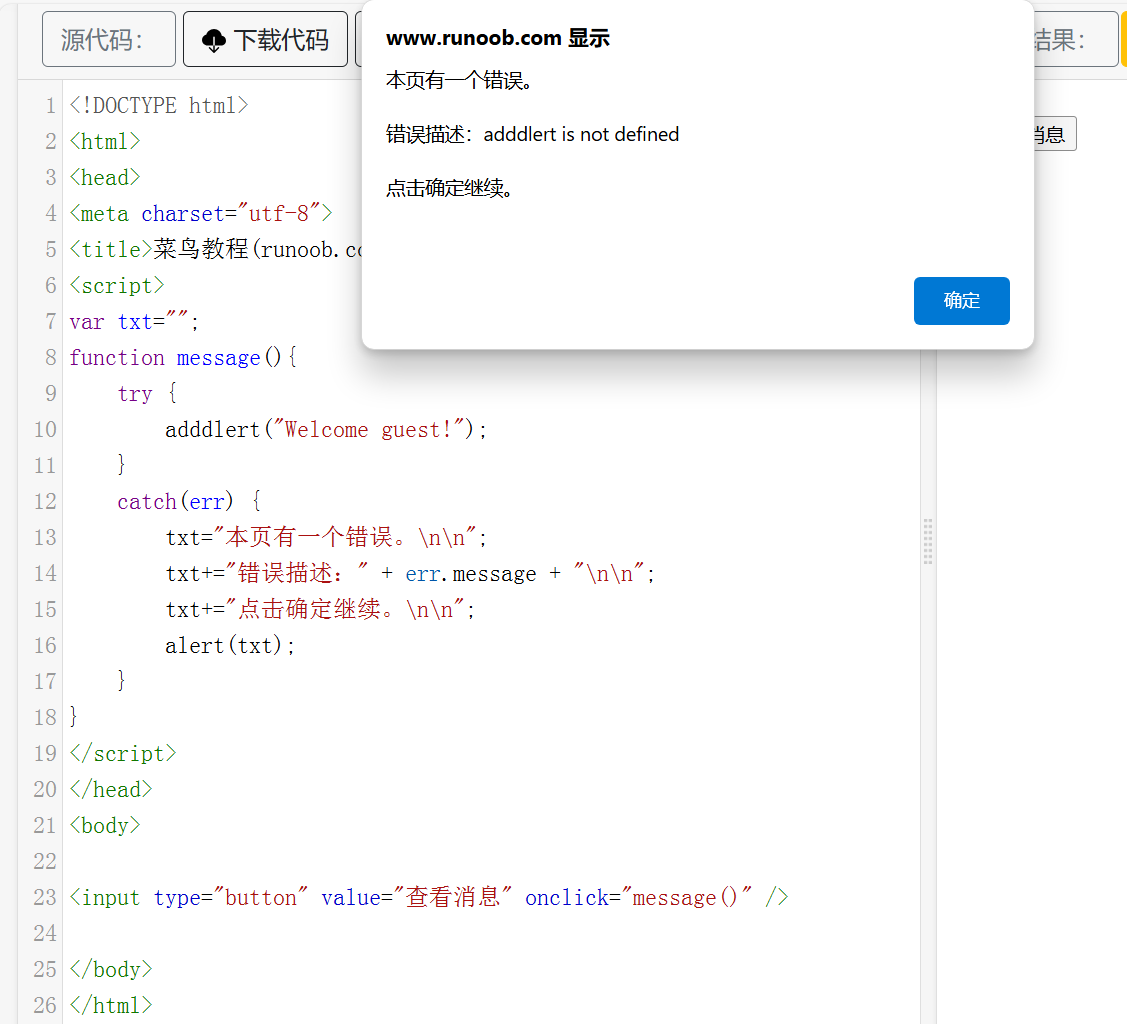This screenshot has height=1024, width=1127.
Task: Click the vertical splitter drag handle
Action: [928, 541]
